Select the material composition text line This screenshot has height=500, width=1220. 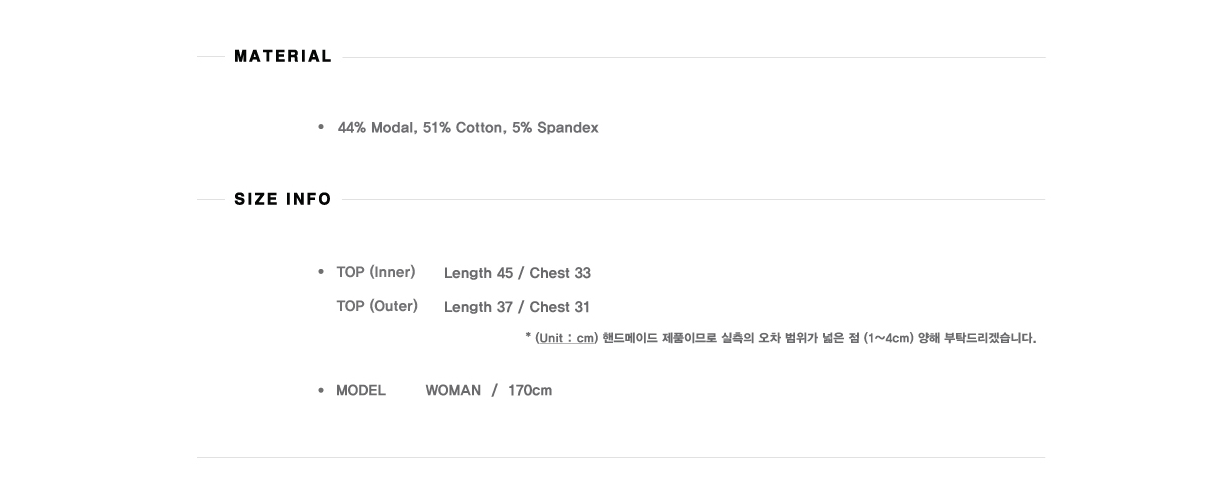point(468,128)
